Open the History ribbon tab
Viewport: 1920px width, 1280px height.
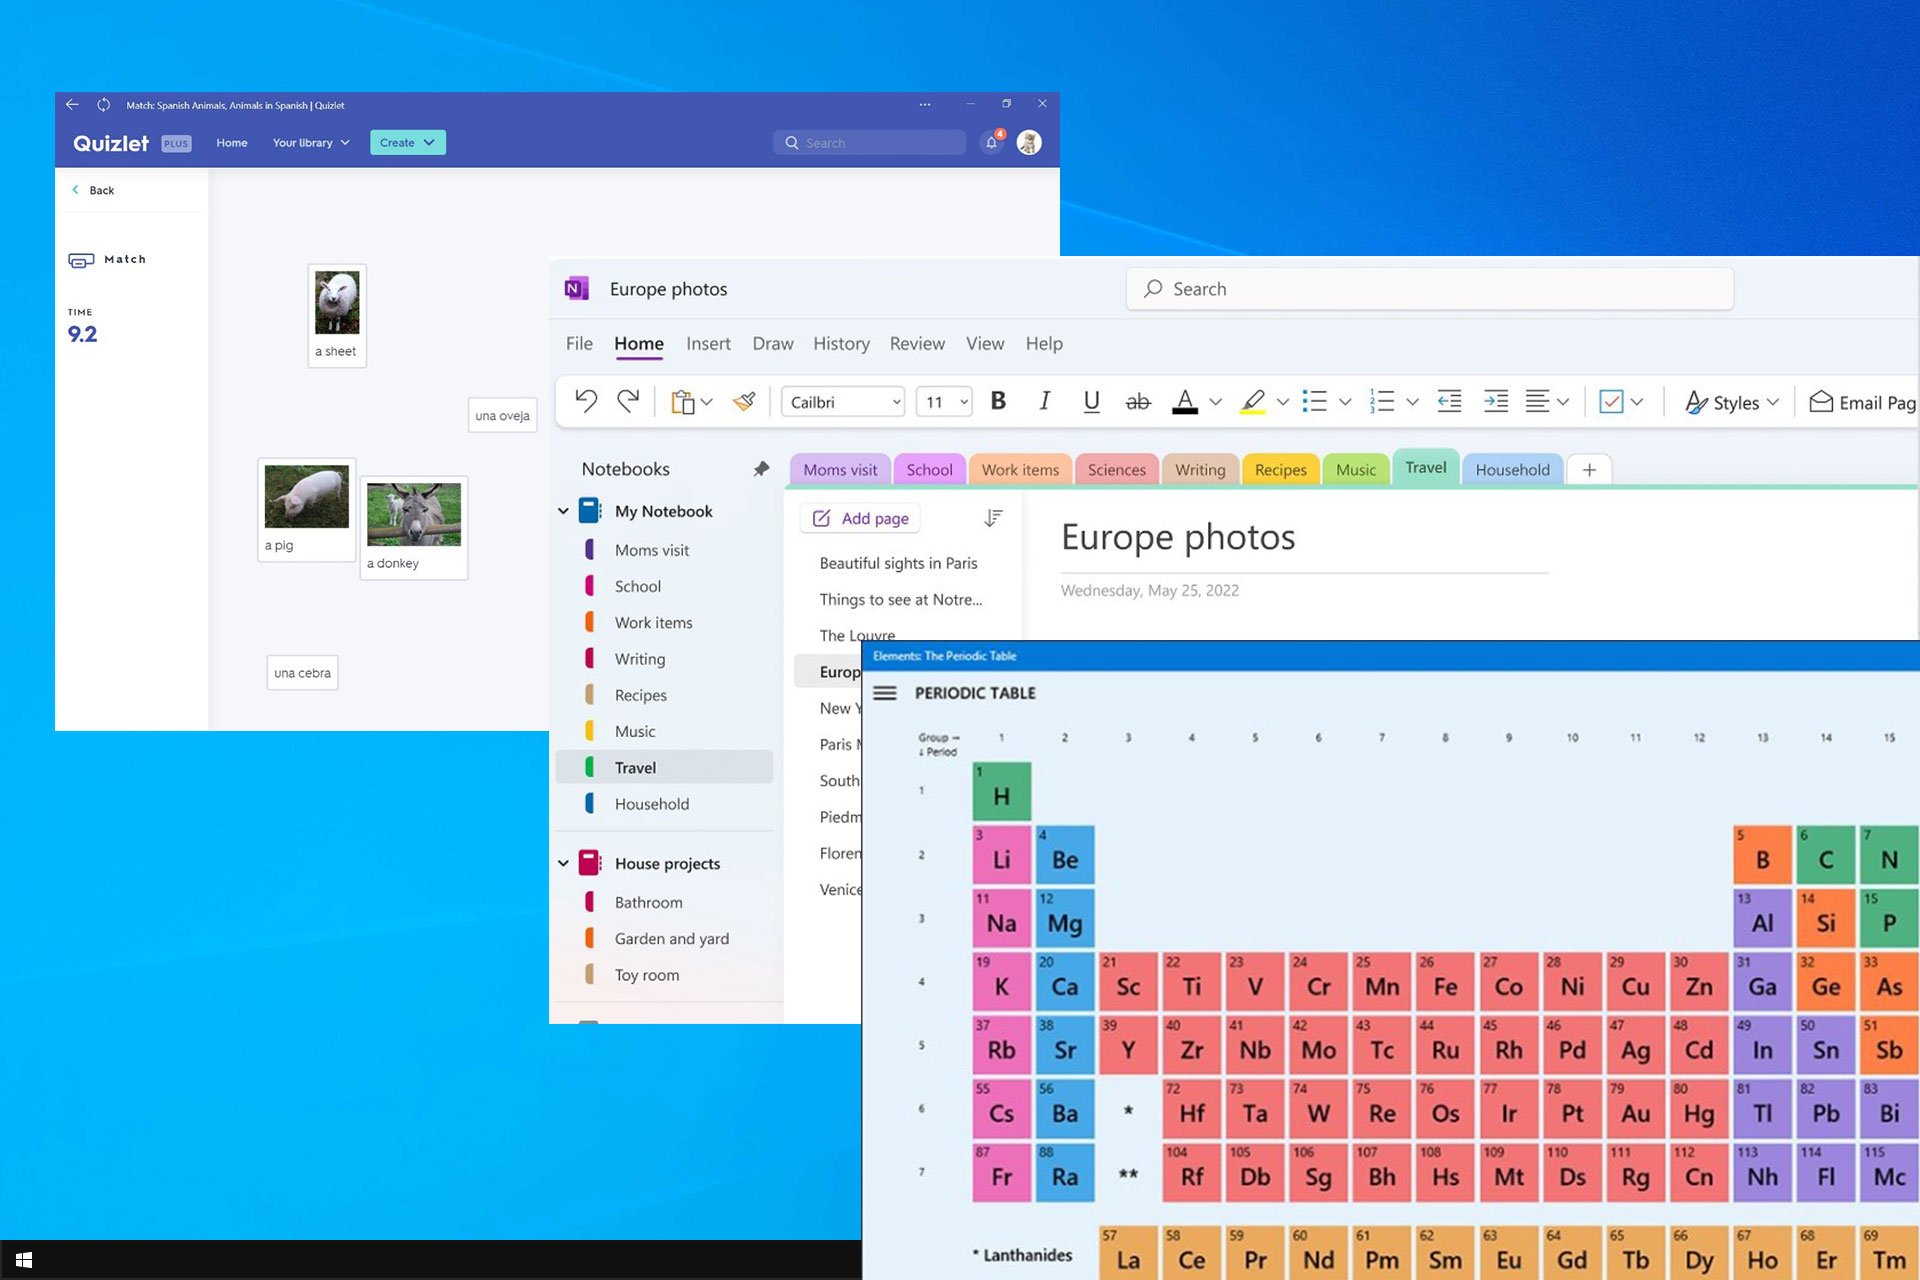pyautogui.click(x=841, y=344)
